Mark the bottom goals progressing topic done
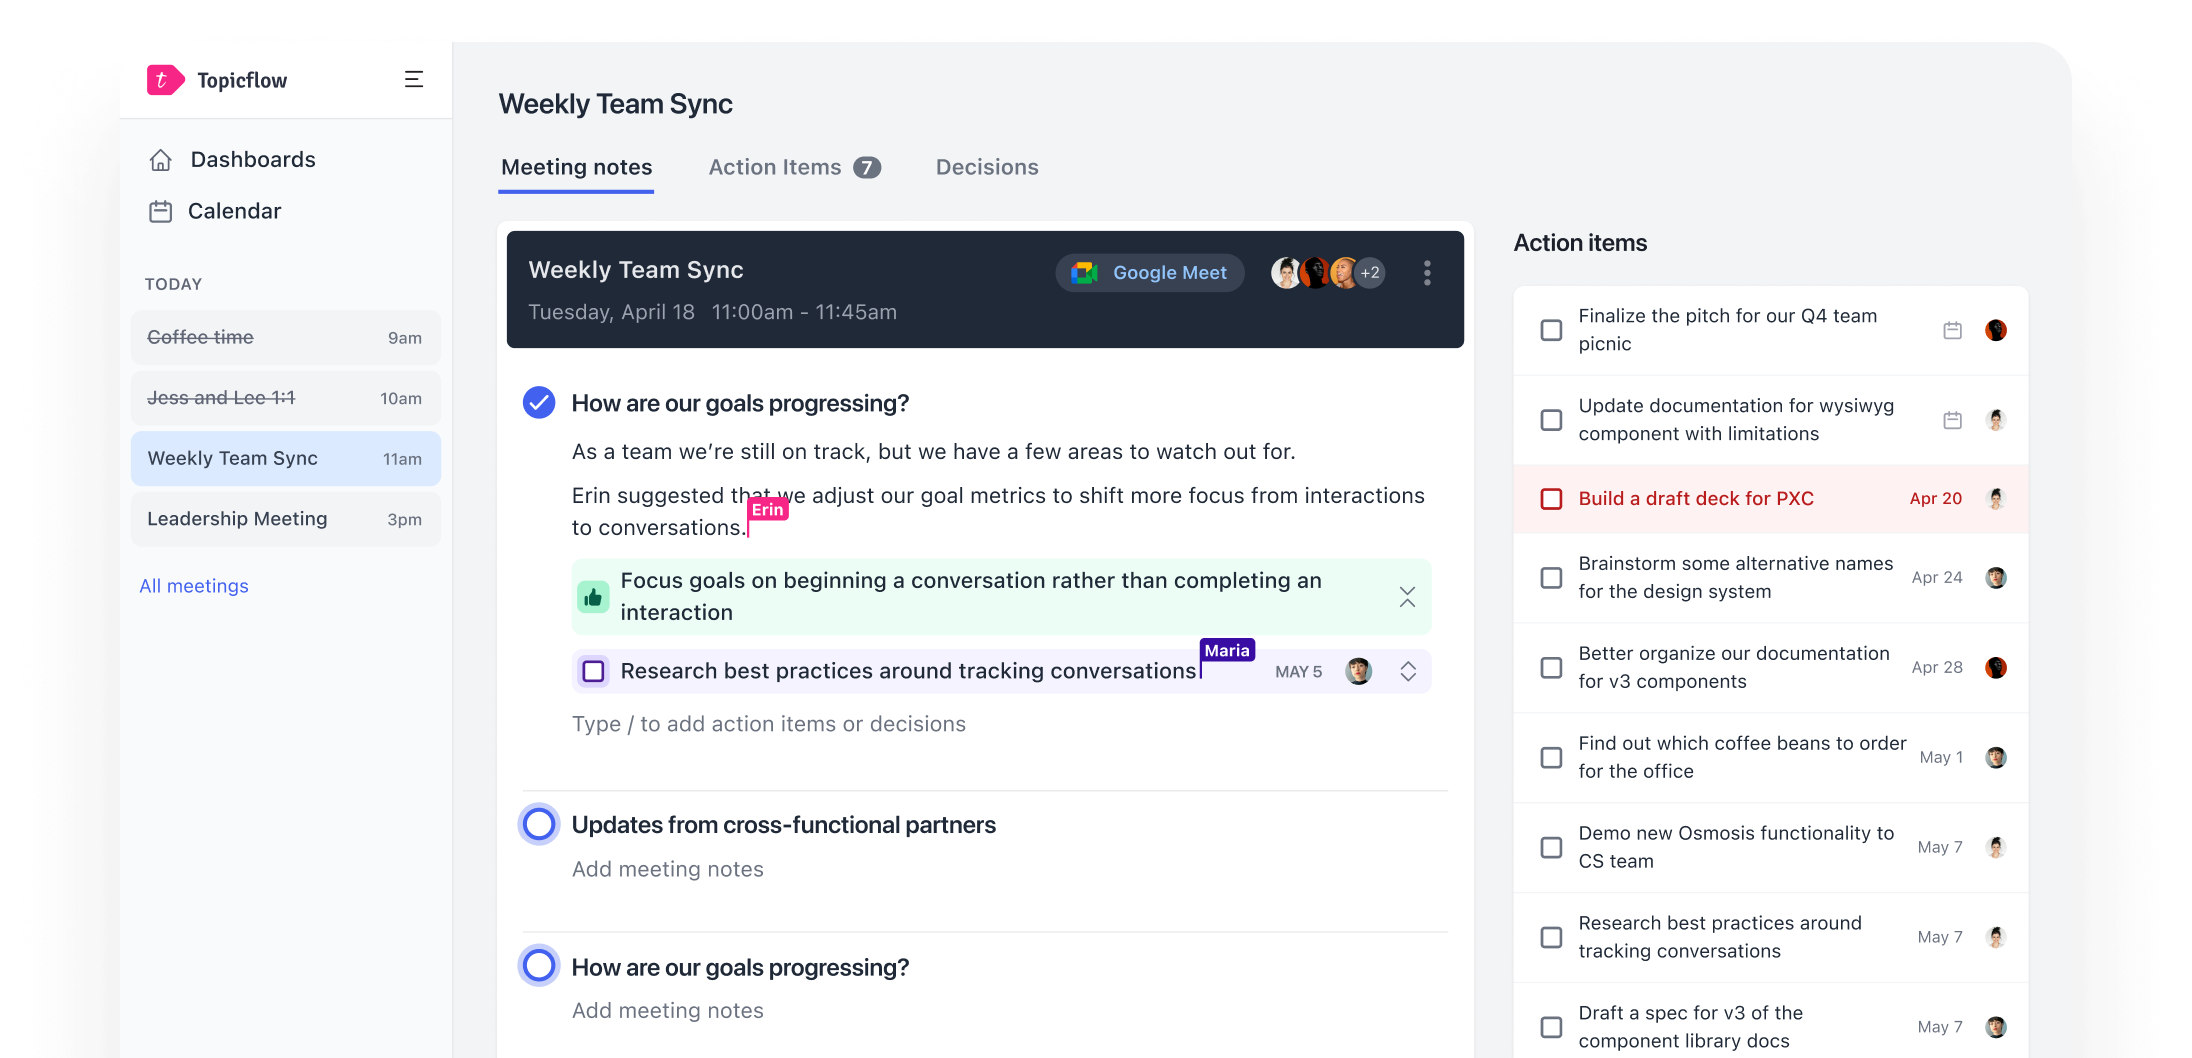 coord(539,966)
